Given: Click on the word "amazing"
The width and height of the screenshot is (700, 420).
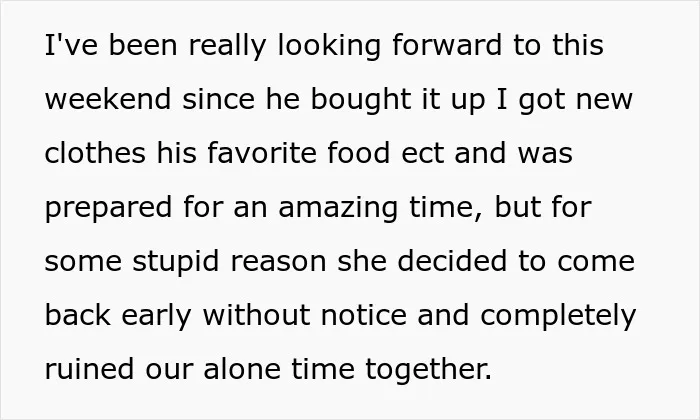Looking at the screenshot, I should click(x=338, y=208).
